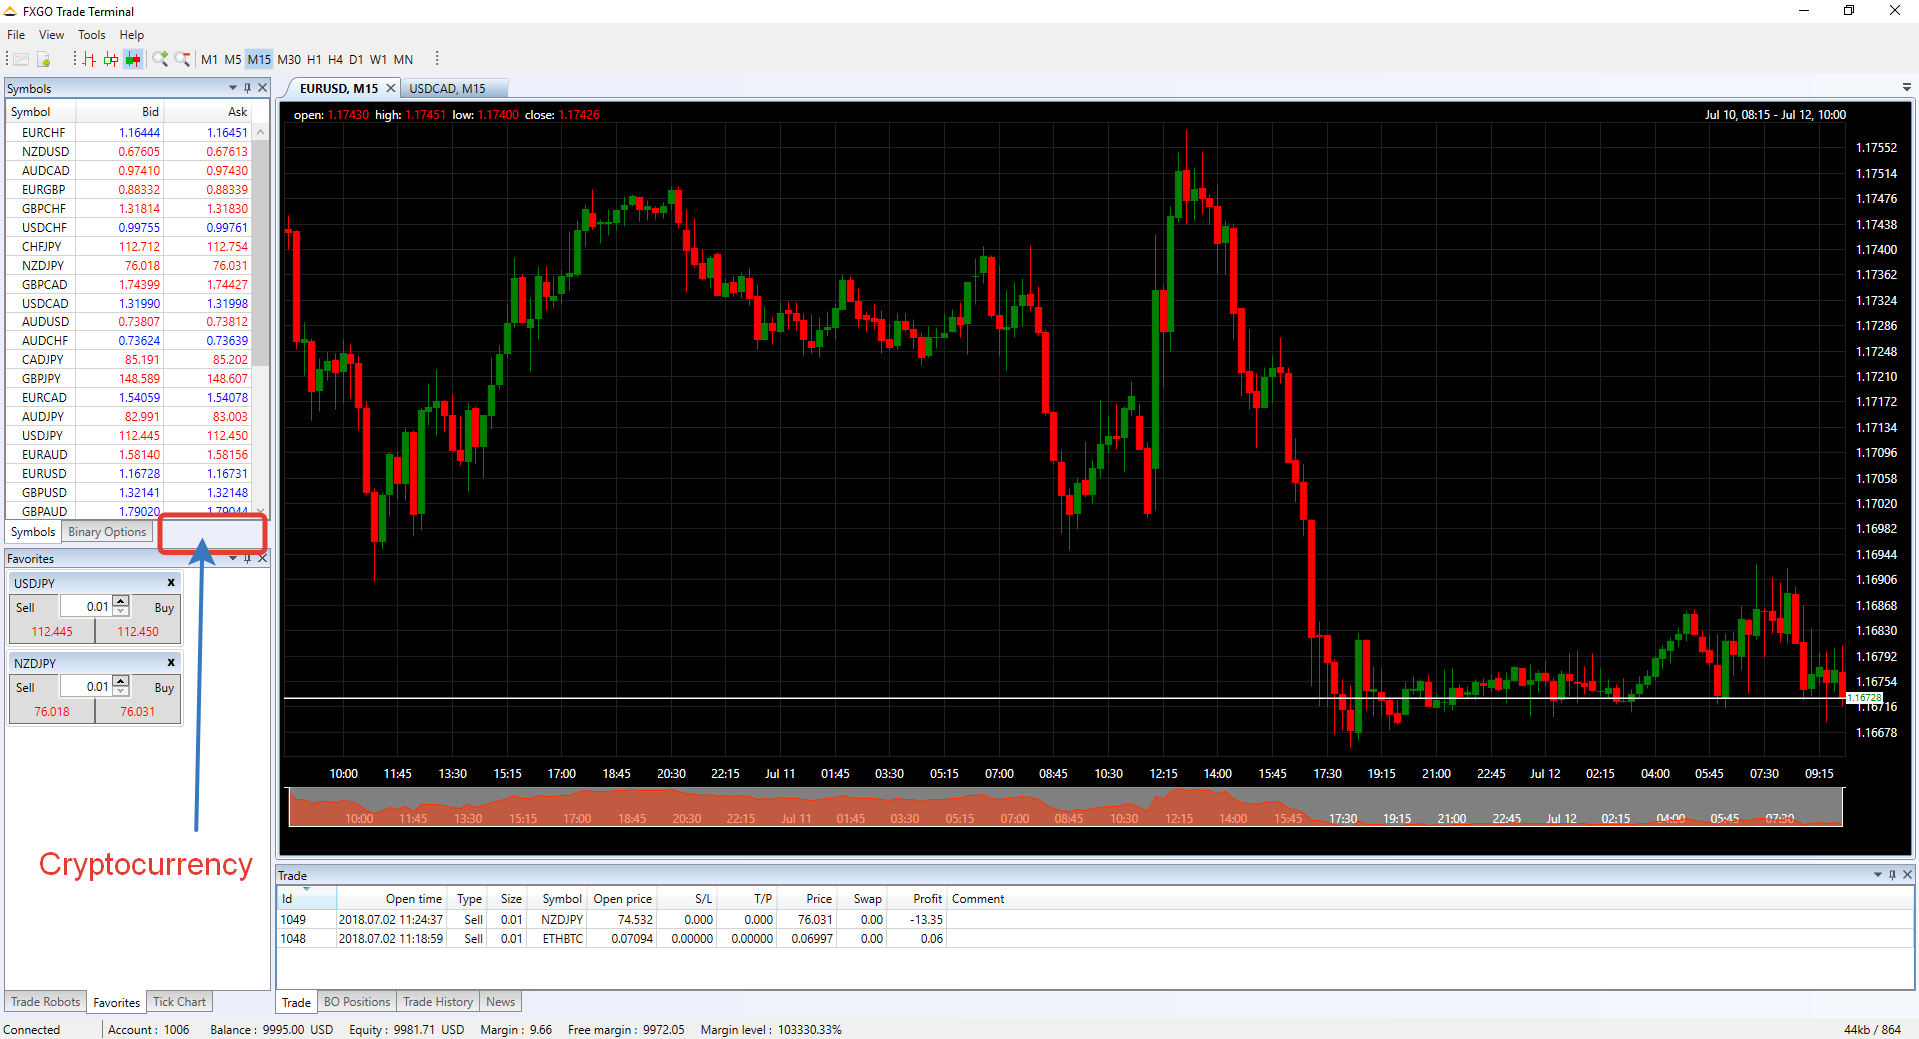Image resolution: width=1919 pixels, height=1039 pixels.
Task: Click the new document icon in toolbar
Action: pyautogui.click(x=43, y=60)
